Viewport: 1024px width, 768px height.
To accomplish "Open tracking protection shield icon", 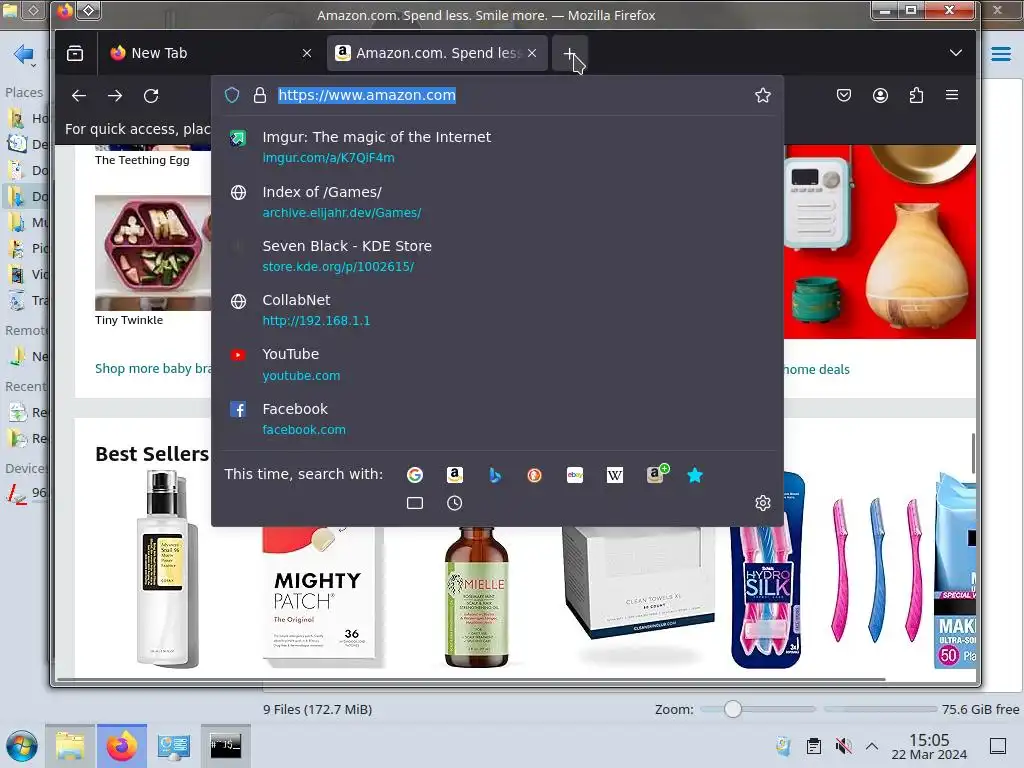I will pyautogui.click(x=232, y=95).
